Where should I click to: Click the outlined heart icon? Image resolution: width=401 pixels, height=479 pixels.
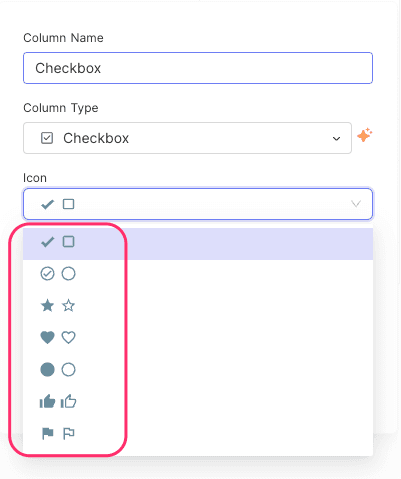(x=68, y=337)
